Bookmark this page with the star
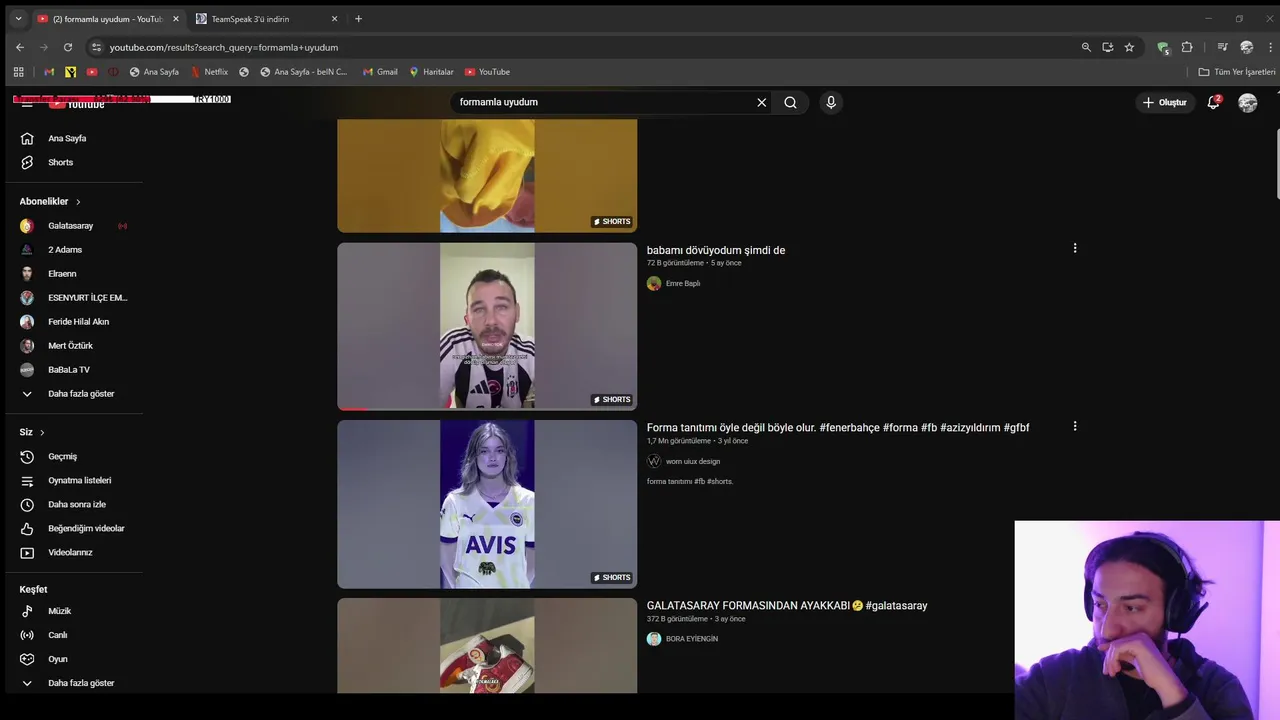The width and height of the screenshot is (1280, 720). pos(1129,47)
